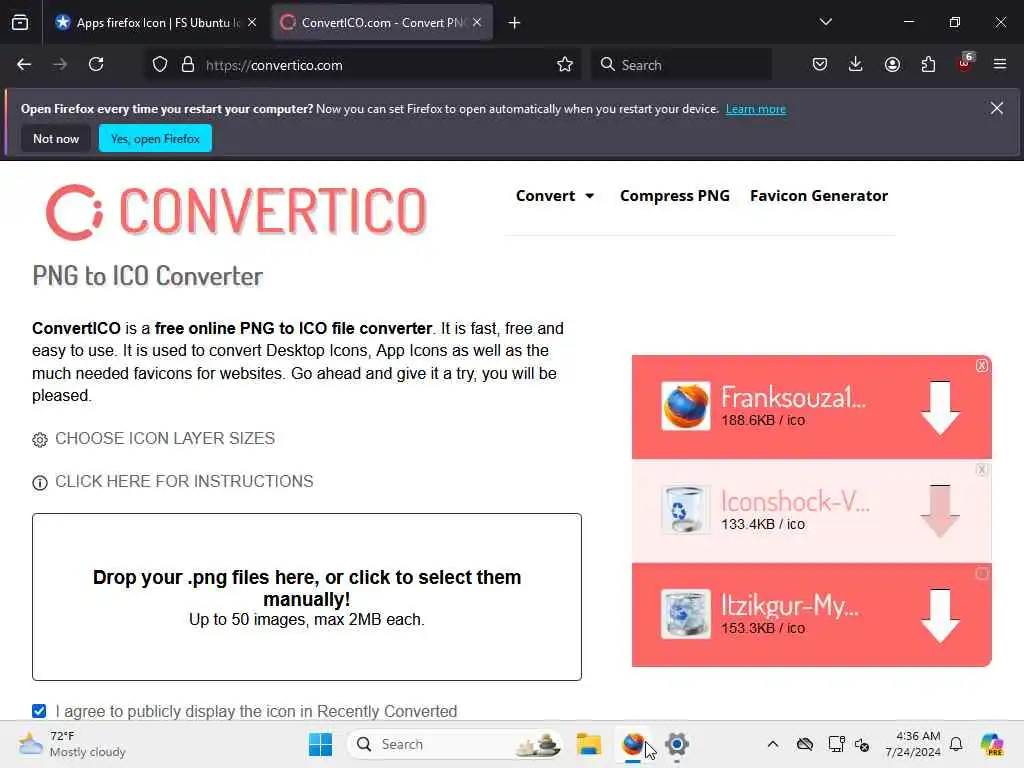This screenshot has height=768, width=1024.
Task: Download the Itzikgur-My ico file
Action: coord(940,615)
